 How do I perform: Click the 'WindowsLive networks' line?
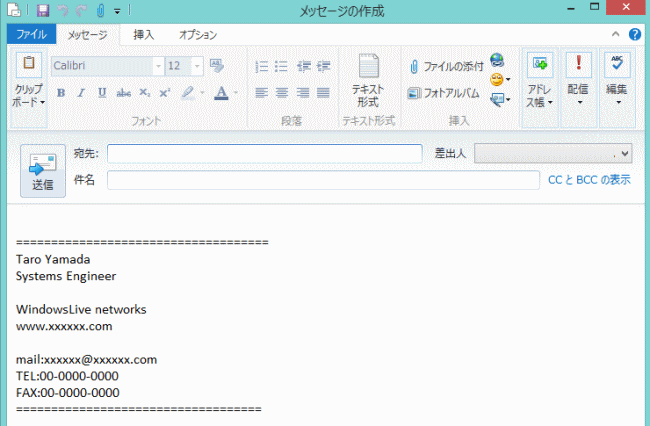tap(81, 310)
